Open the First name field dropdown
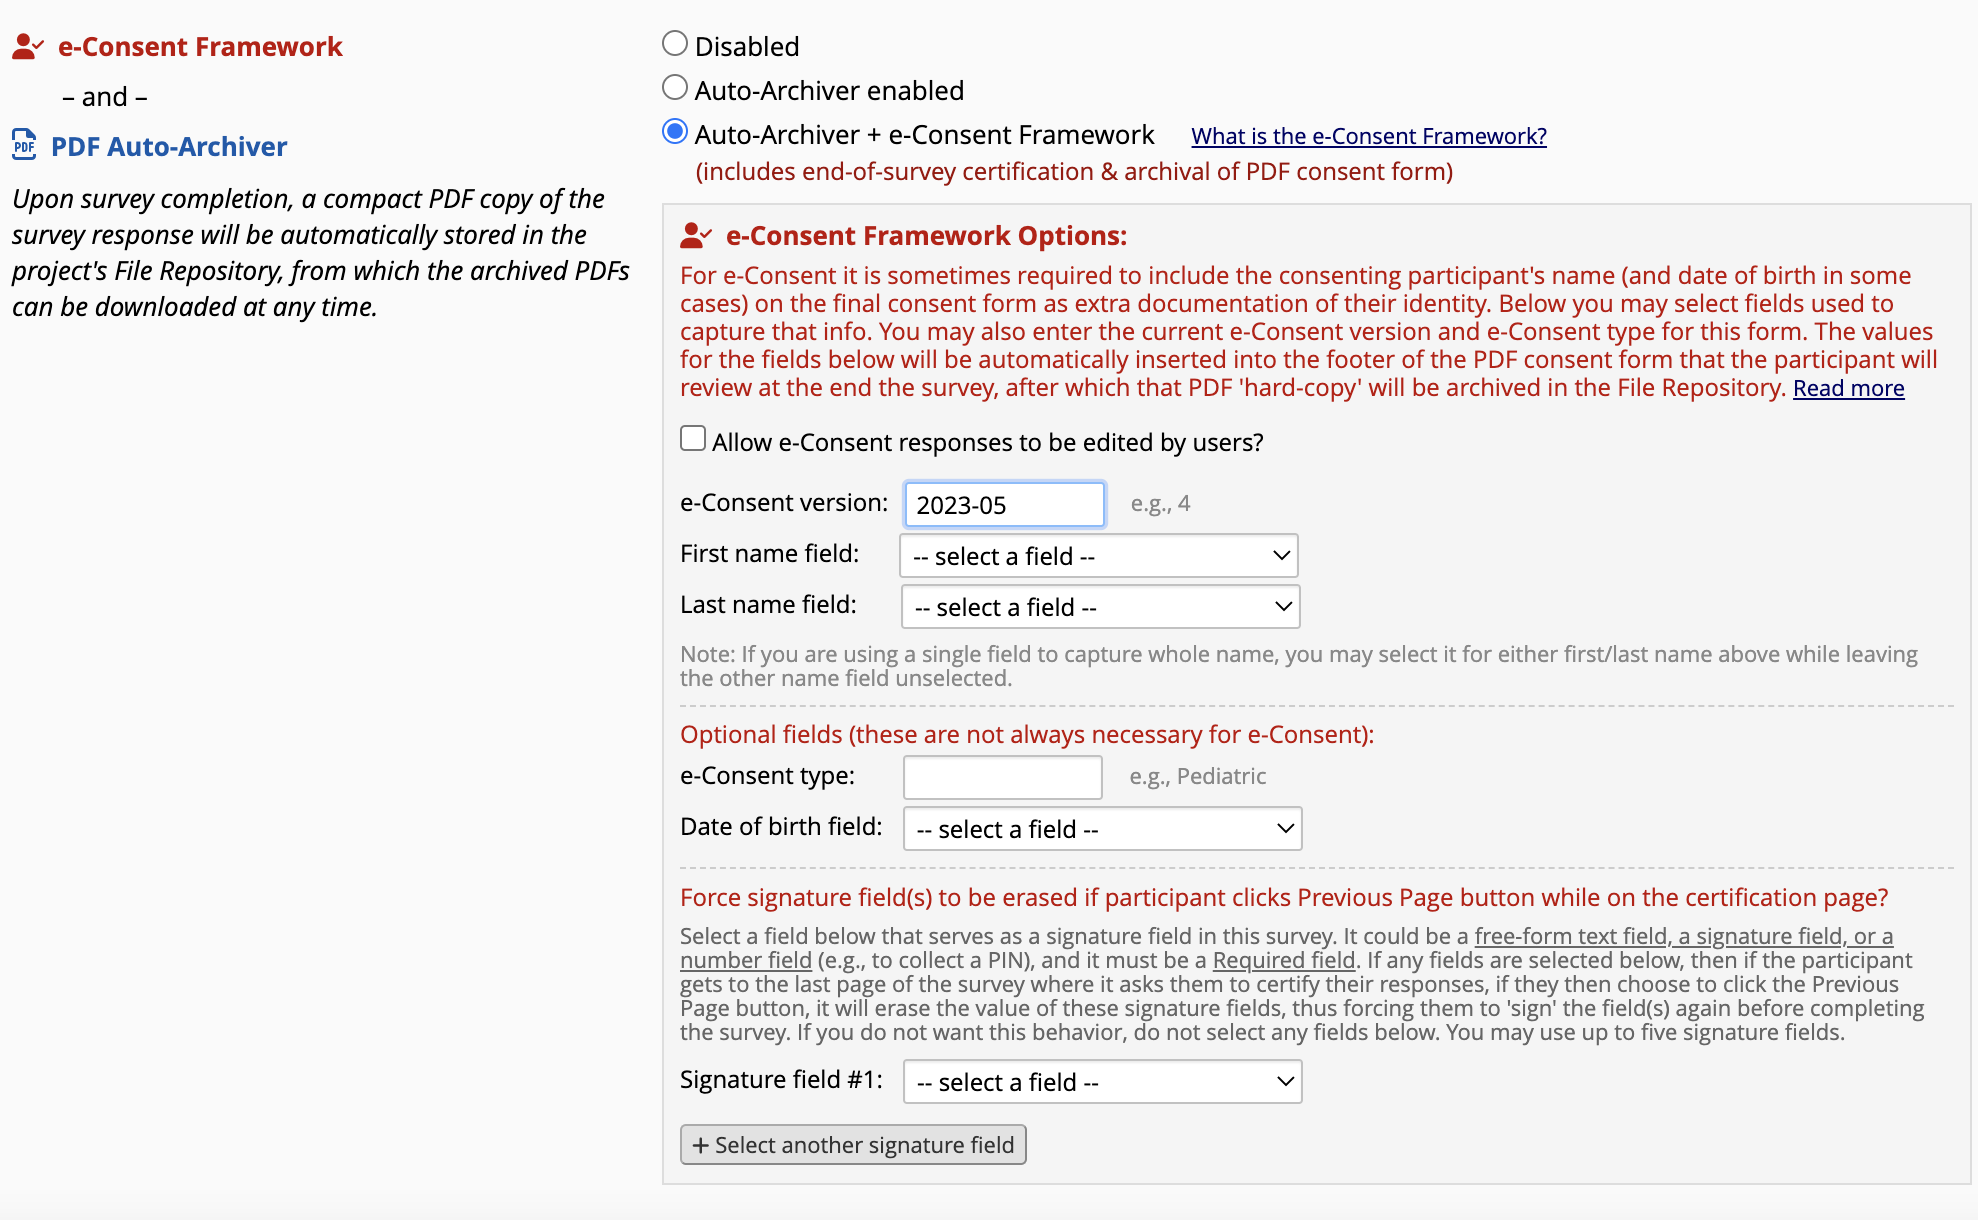 (1099, 556)
